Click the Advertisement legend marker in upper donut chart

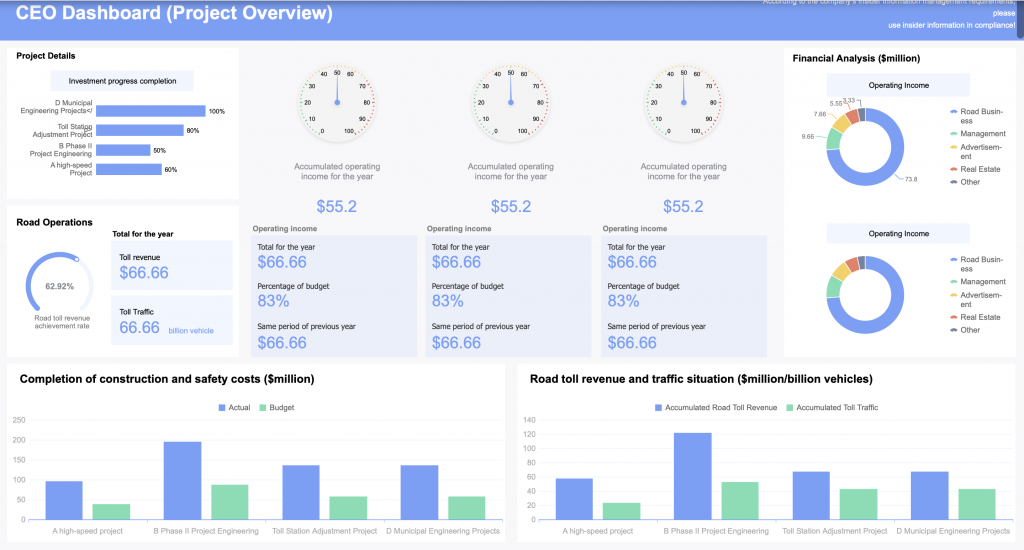953,146
